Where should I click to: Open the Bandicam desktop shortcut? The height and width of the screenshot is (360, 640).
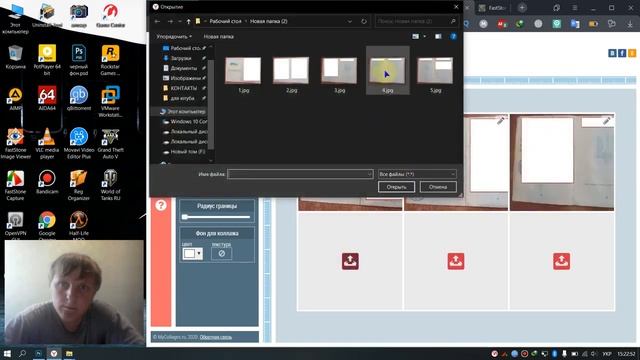[x=47, y=182]
